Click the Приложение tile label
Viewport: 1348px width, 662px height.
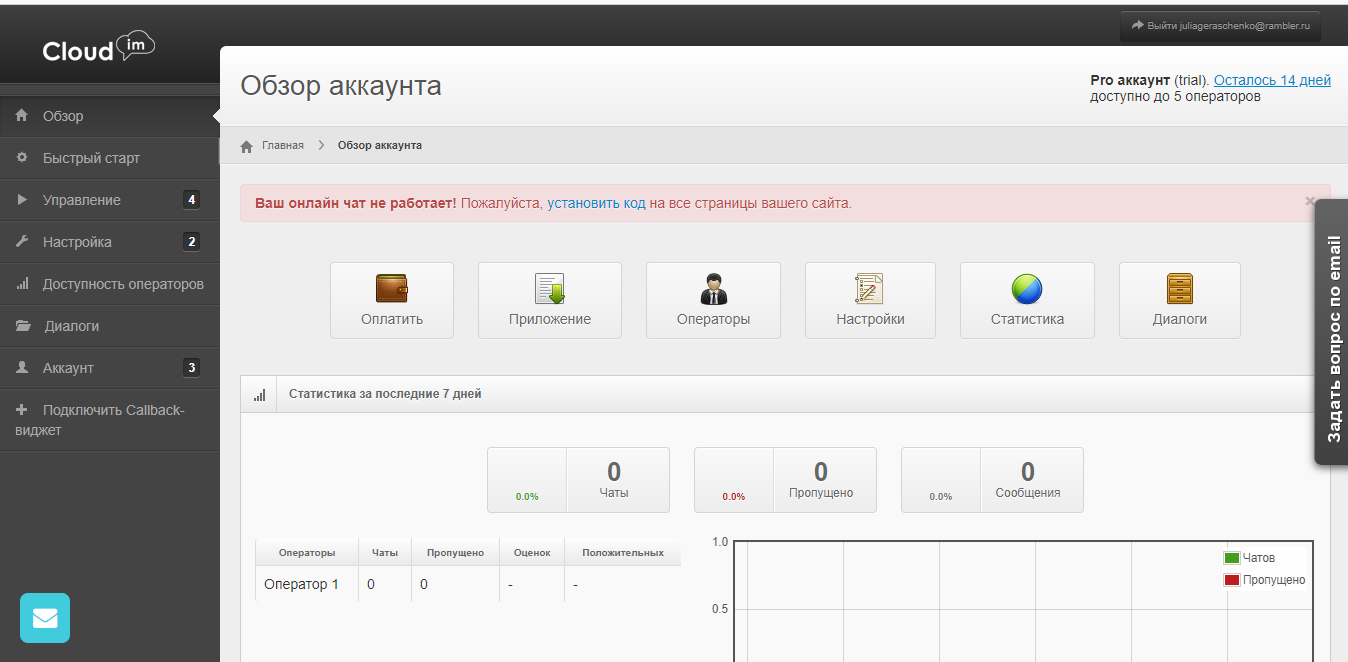tap(549, 320)
